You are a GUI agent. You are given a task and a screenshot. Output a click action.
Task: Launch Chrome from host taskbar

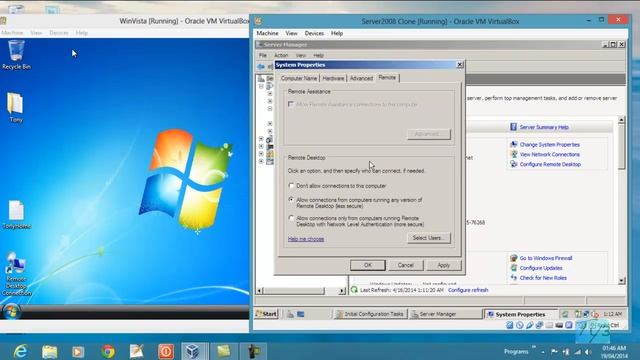[x=108, y=351]
